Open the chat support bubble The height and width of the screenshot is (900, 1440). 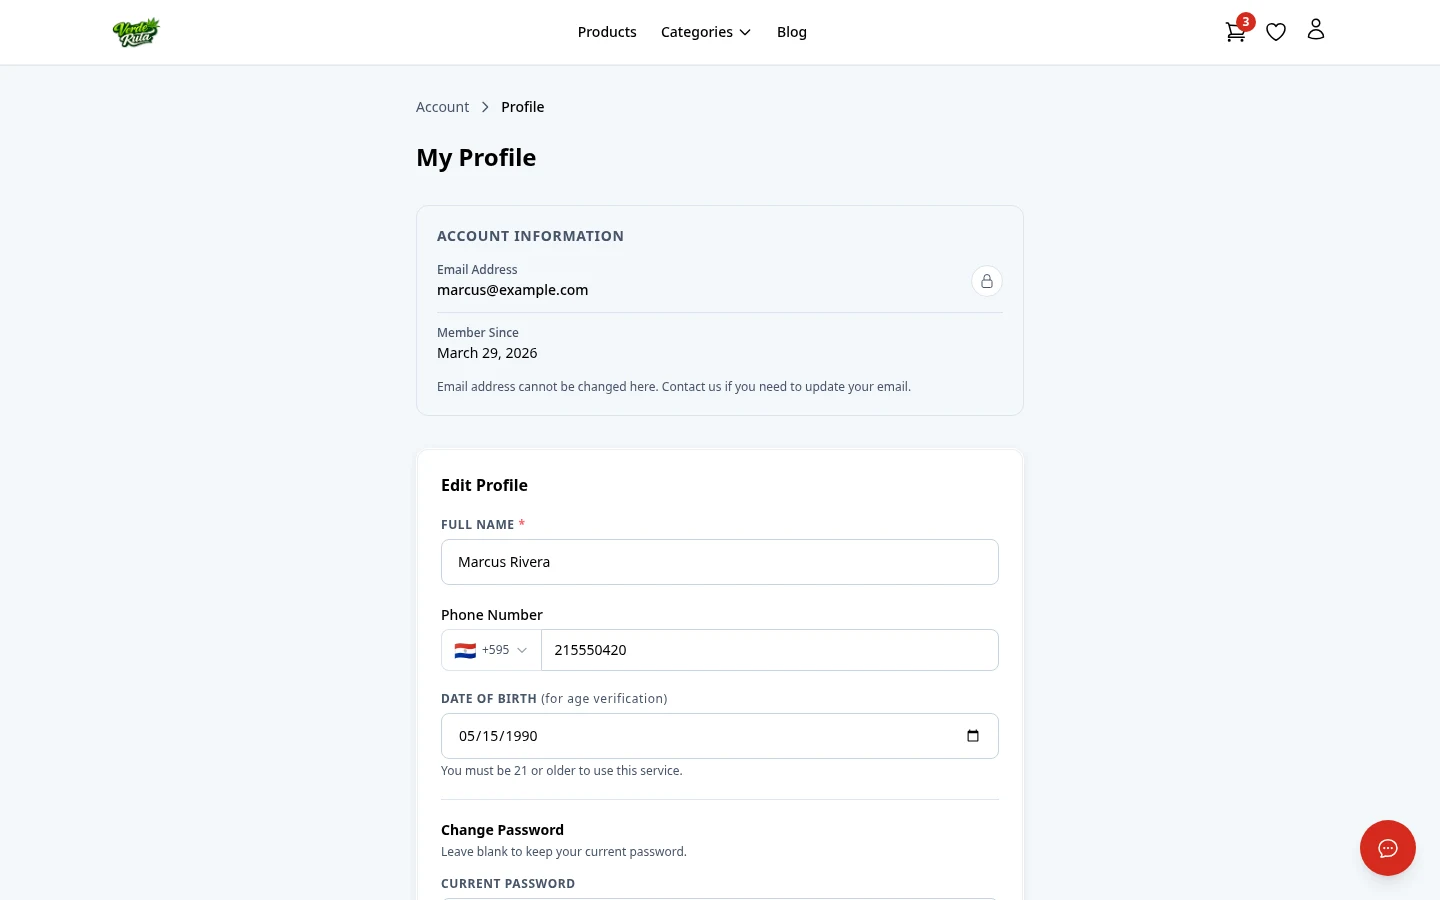(x=1388, y=848)
